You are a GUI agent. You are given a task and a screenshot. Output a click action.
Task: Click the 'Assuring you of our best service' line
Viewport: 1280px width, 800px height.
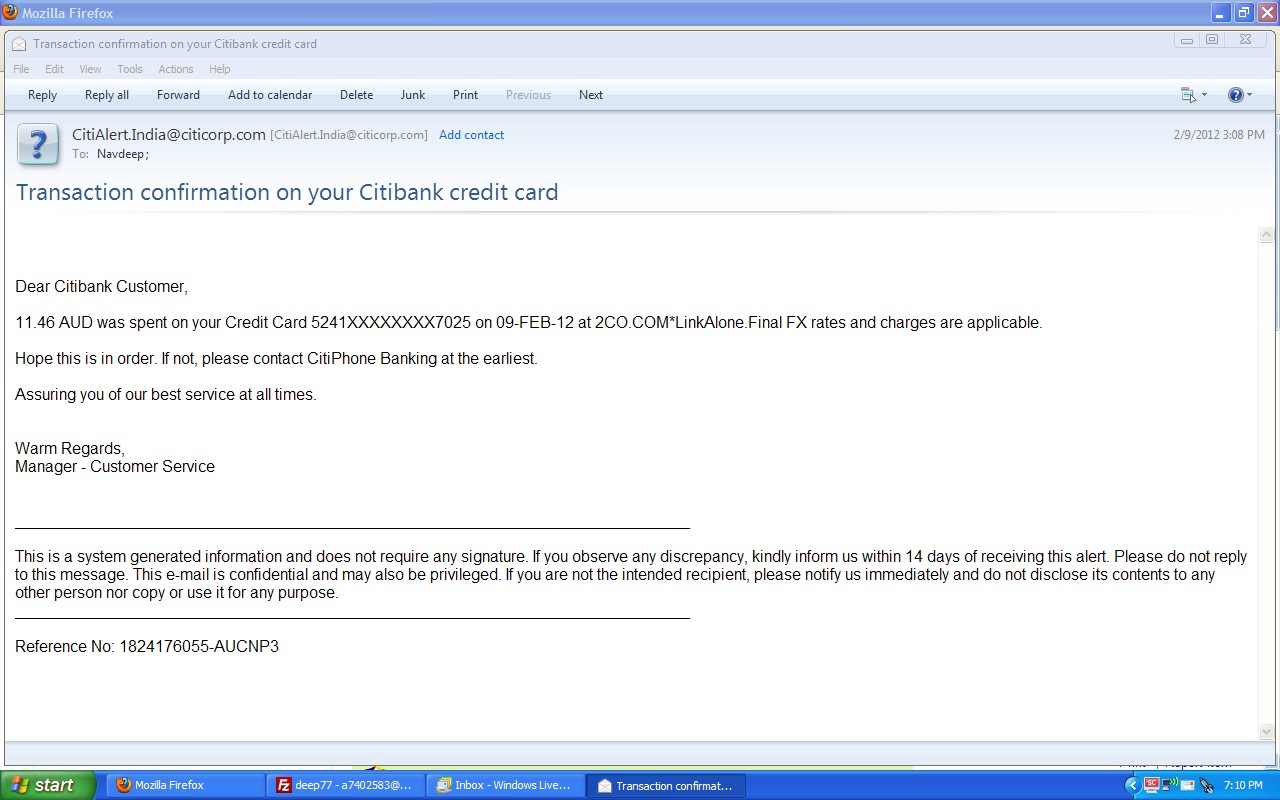click(166, 395)
